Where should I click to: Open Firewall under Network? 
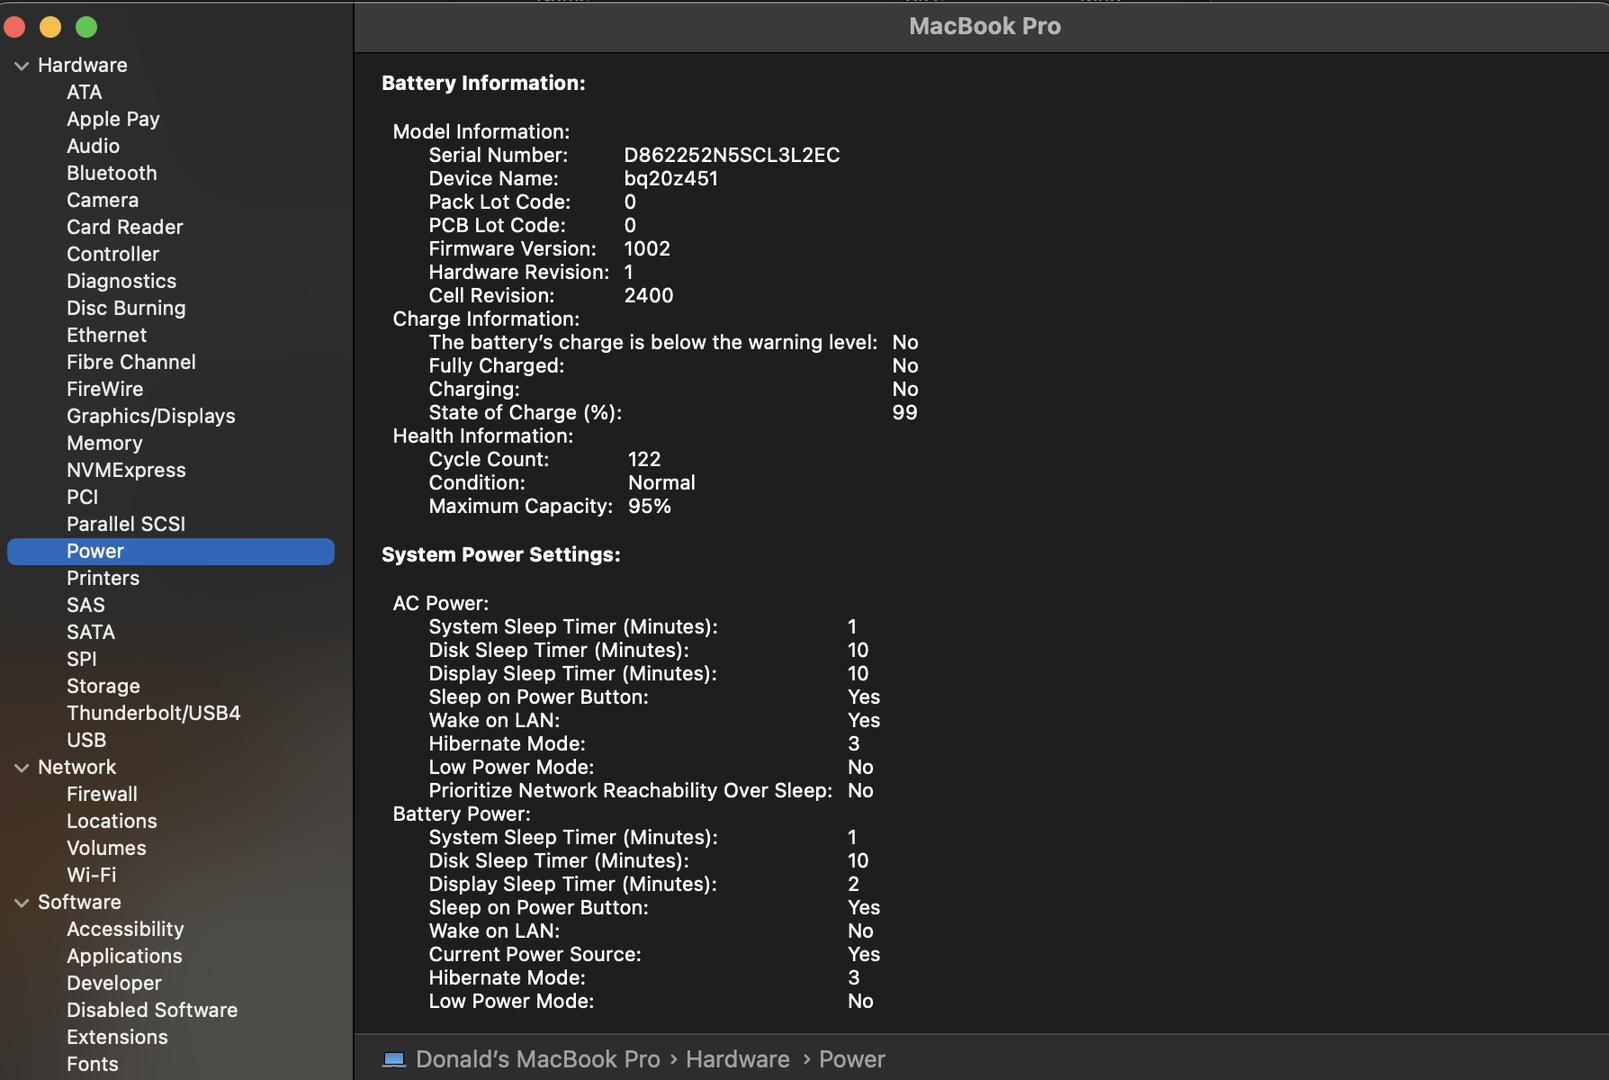[x=102, y=794]
